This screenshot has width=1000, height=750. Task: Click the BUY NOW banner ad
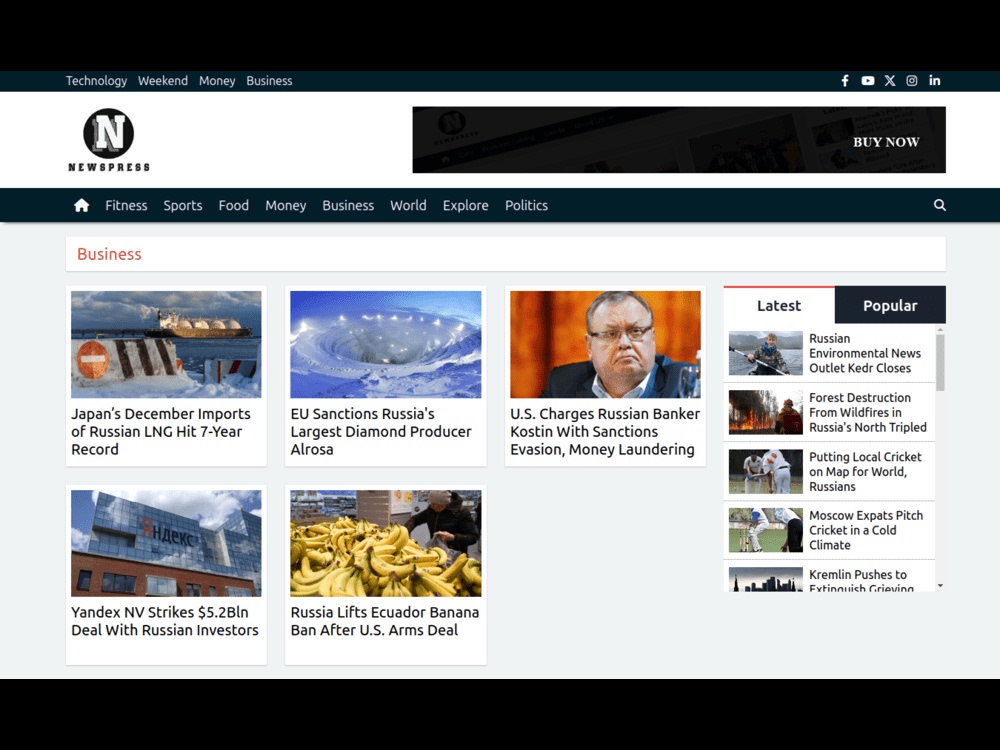point(679,140)
